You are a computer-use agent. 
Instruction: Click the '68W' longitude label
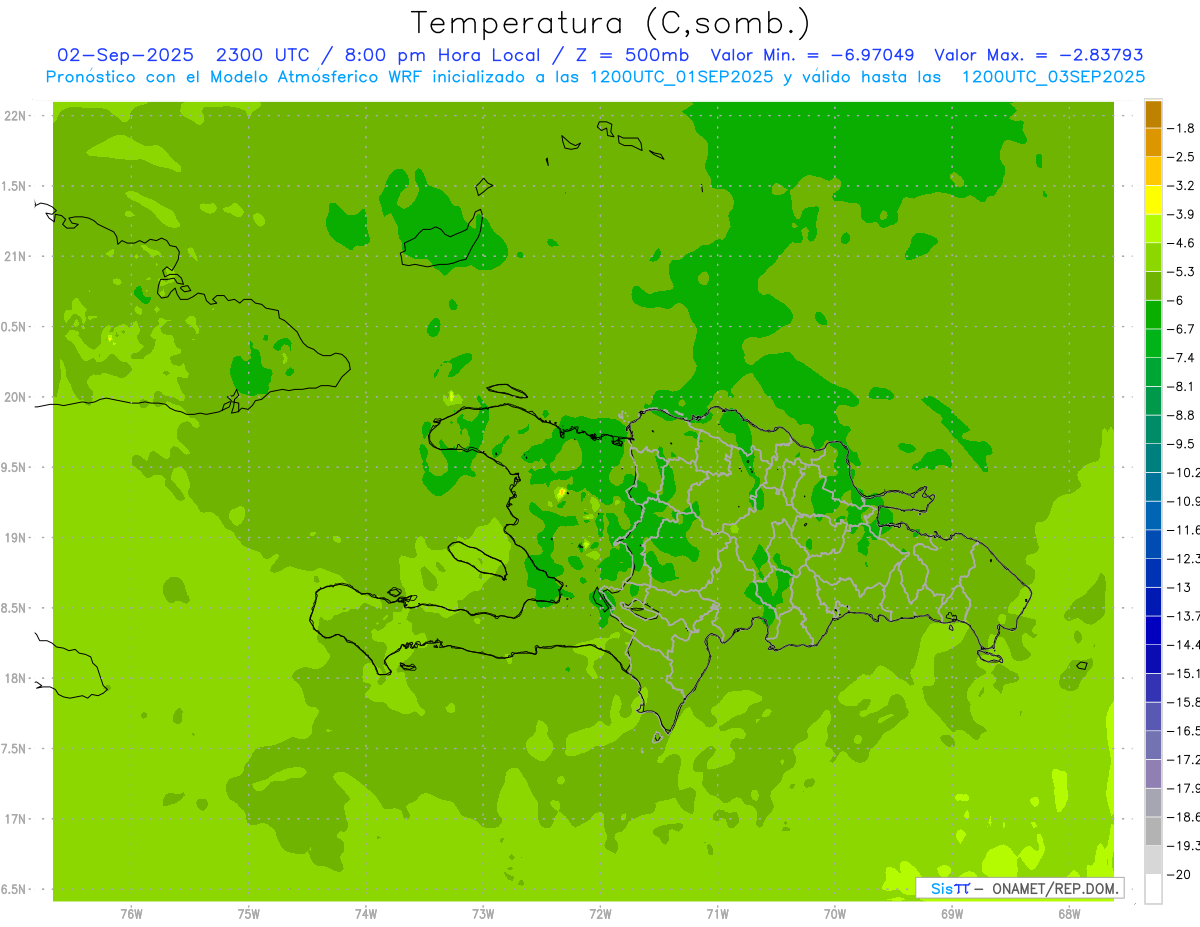pos(1069,914)
